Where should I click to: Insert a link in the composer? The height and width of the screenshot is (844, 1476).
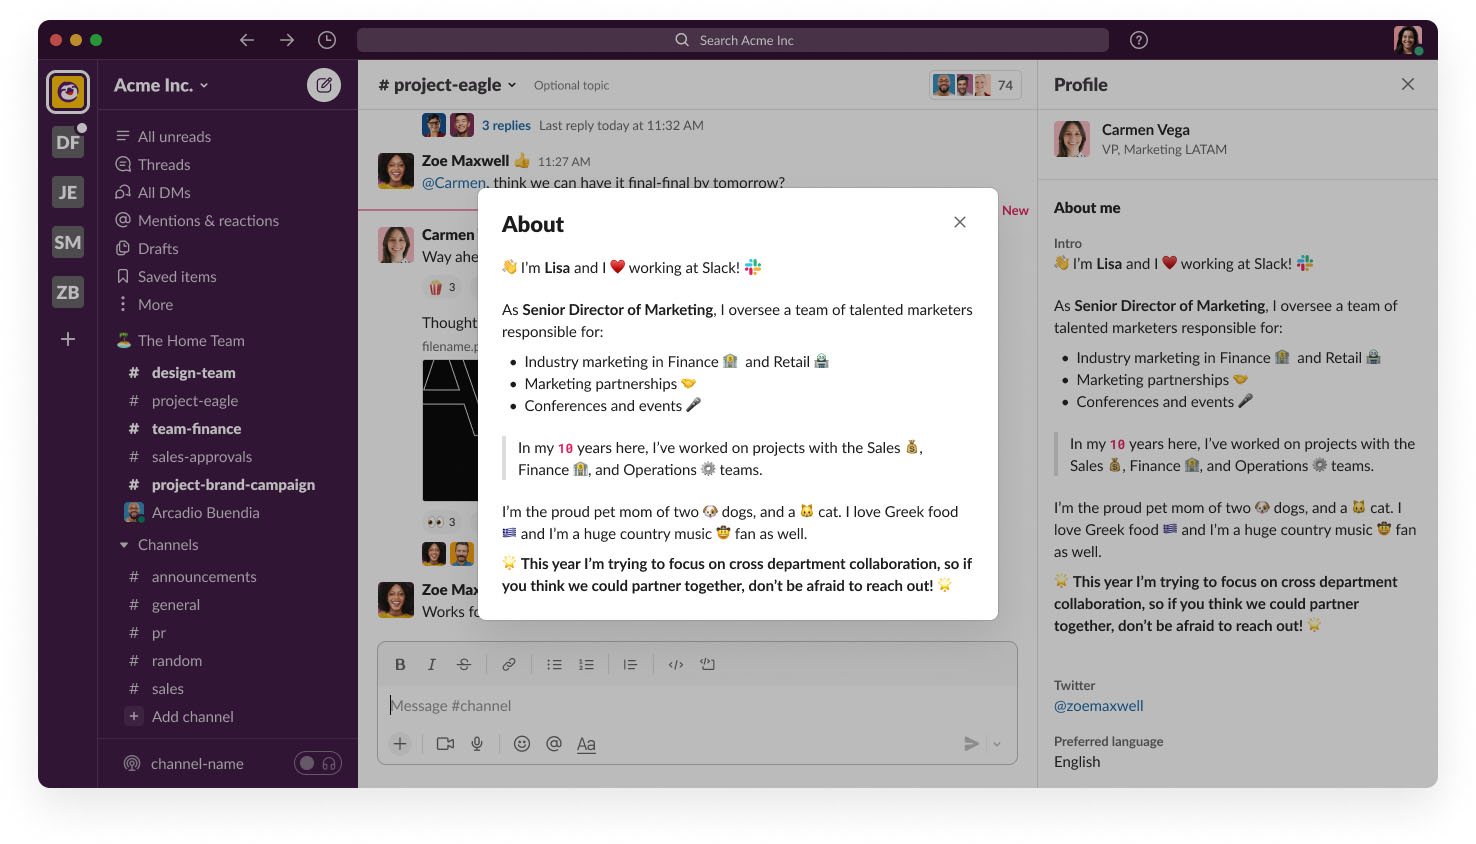[x=509, y=664]
